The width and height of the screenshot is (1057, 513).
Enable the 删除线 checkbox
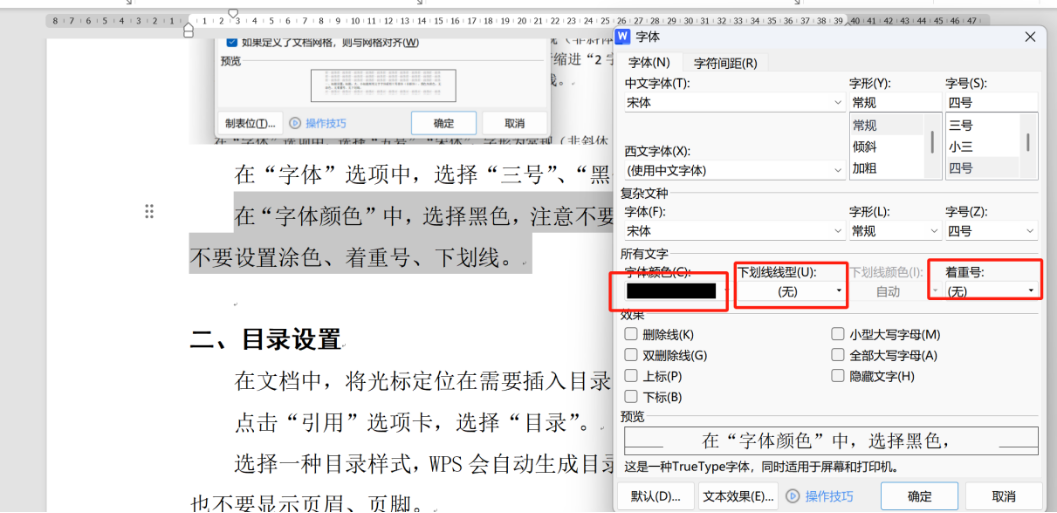(631, 335)
